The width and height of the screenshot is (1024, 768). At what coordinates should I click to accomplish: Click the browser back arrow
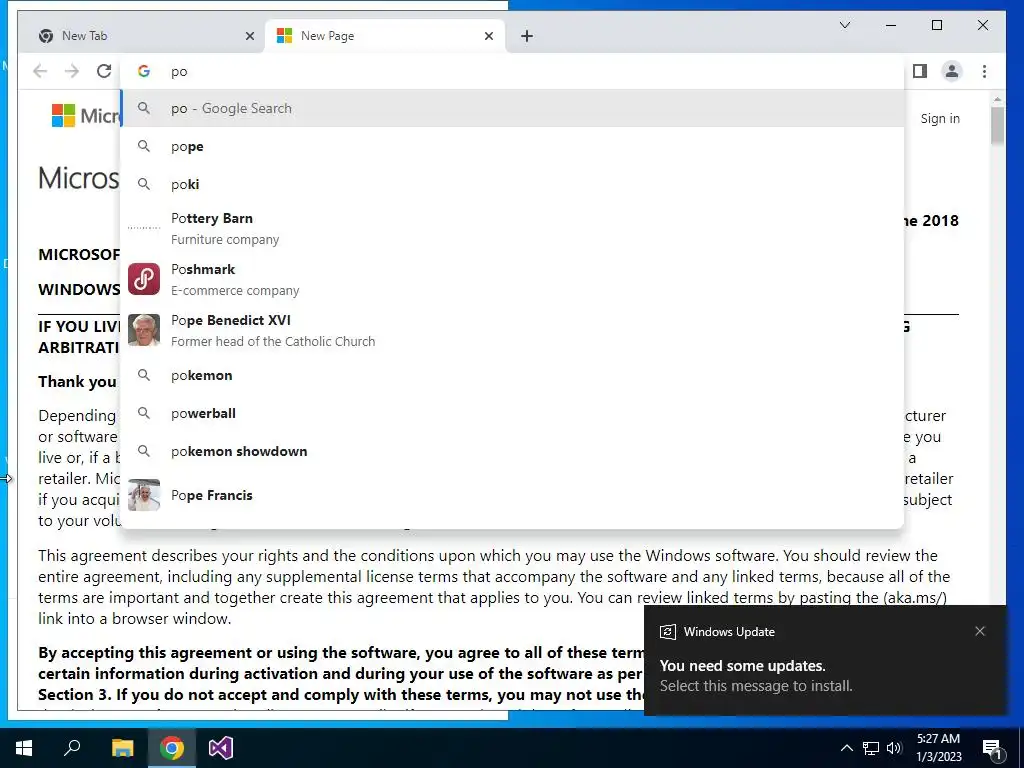(40, 71)
